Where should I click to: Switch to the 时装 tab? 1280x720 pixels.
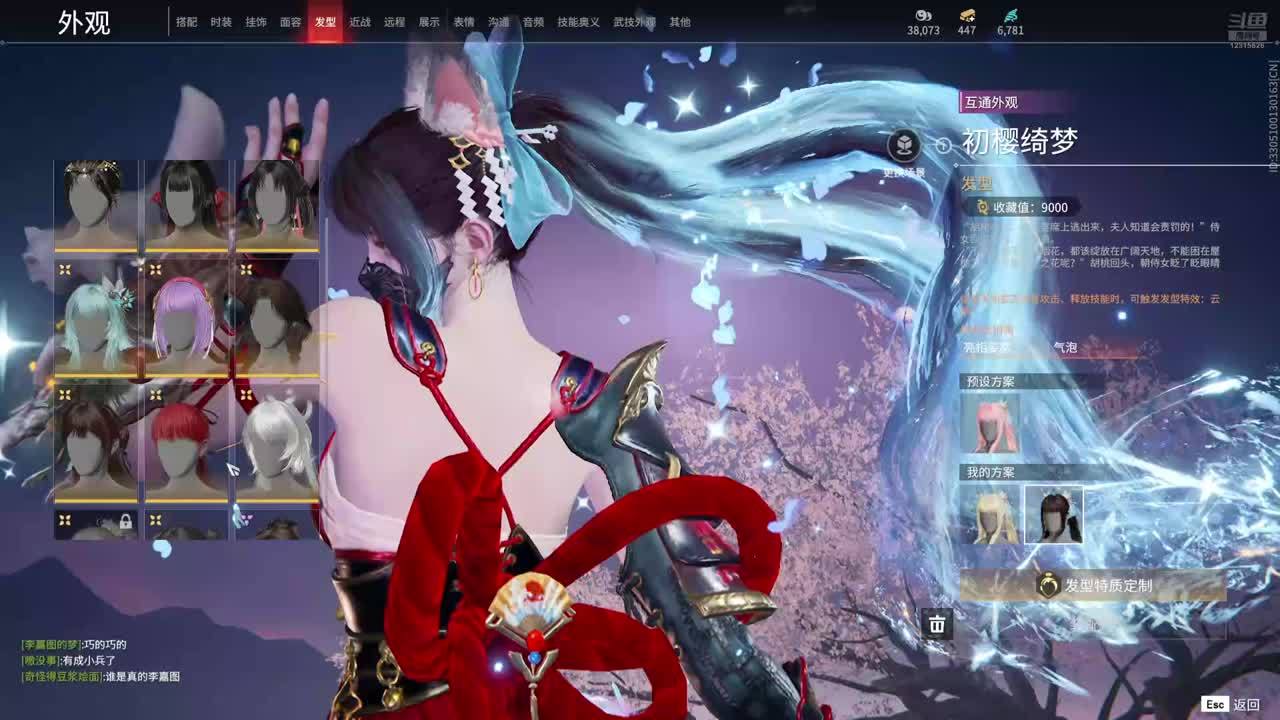click(x=221, y=22)
